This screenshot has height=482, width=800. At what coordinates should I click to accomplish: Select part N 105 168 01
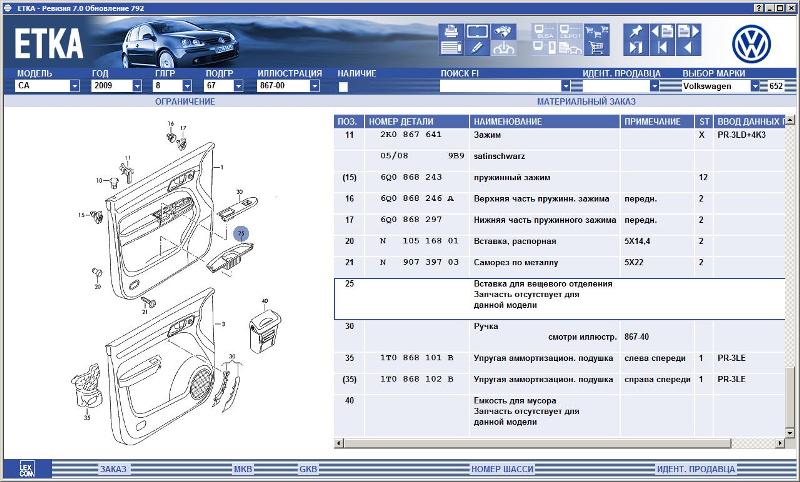(x=419, y=241)
